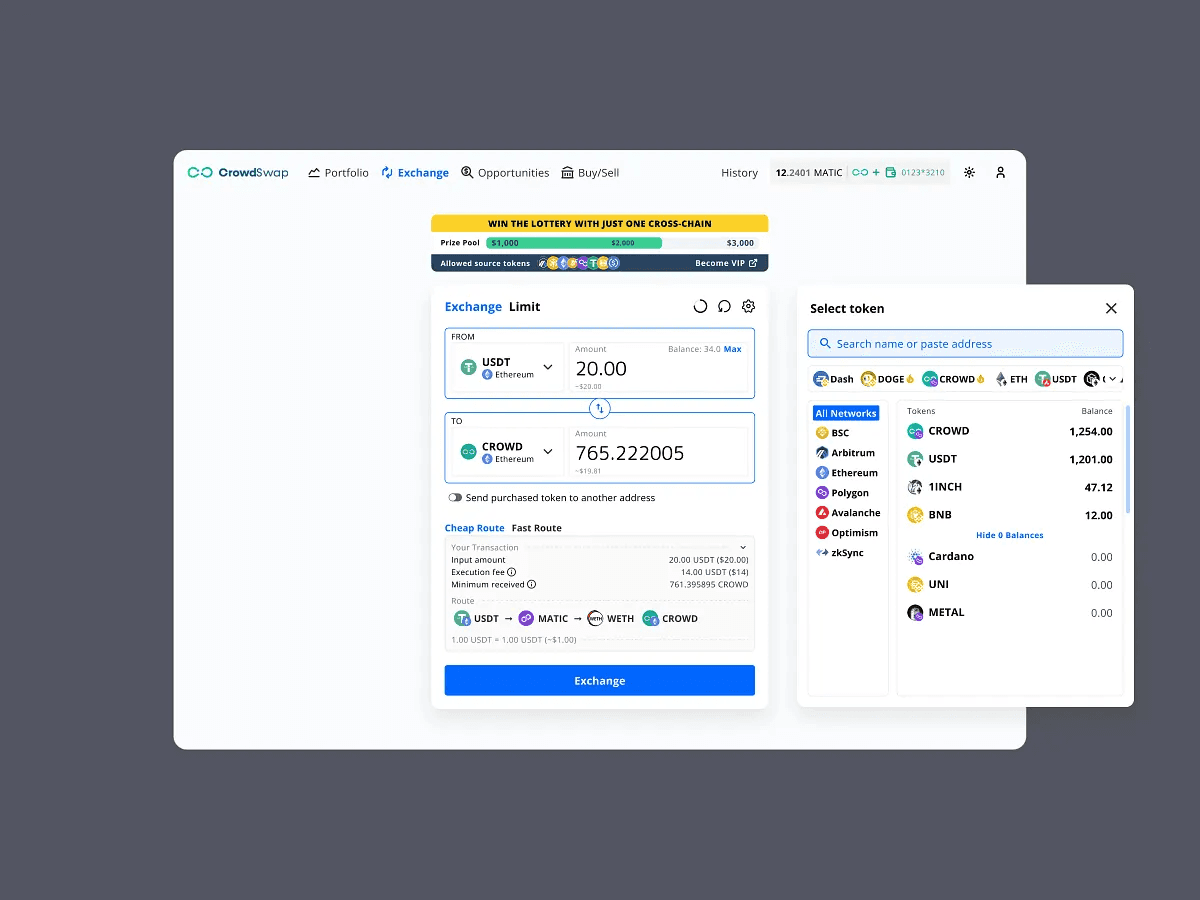Click Hide 0 Balances link

pos(1010,536)
